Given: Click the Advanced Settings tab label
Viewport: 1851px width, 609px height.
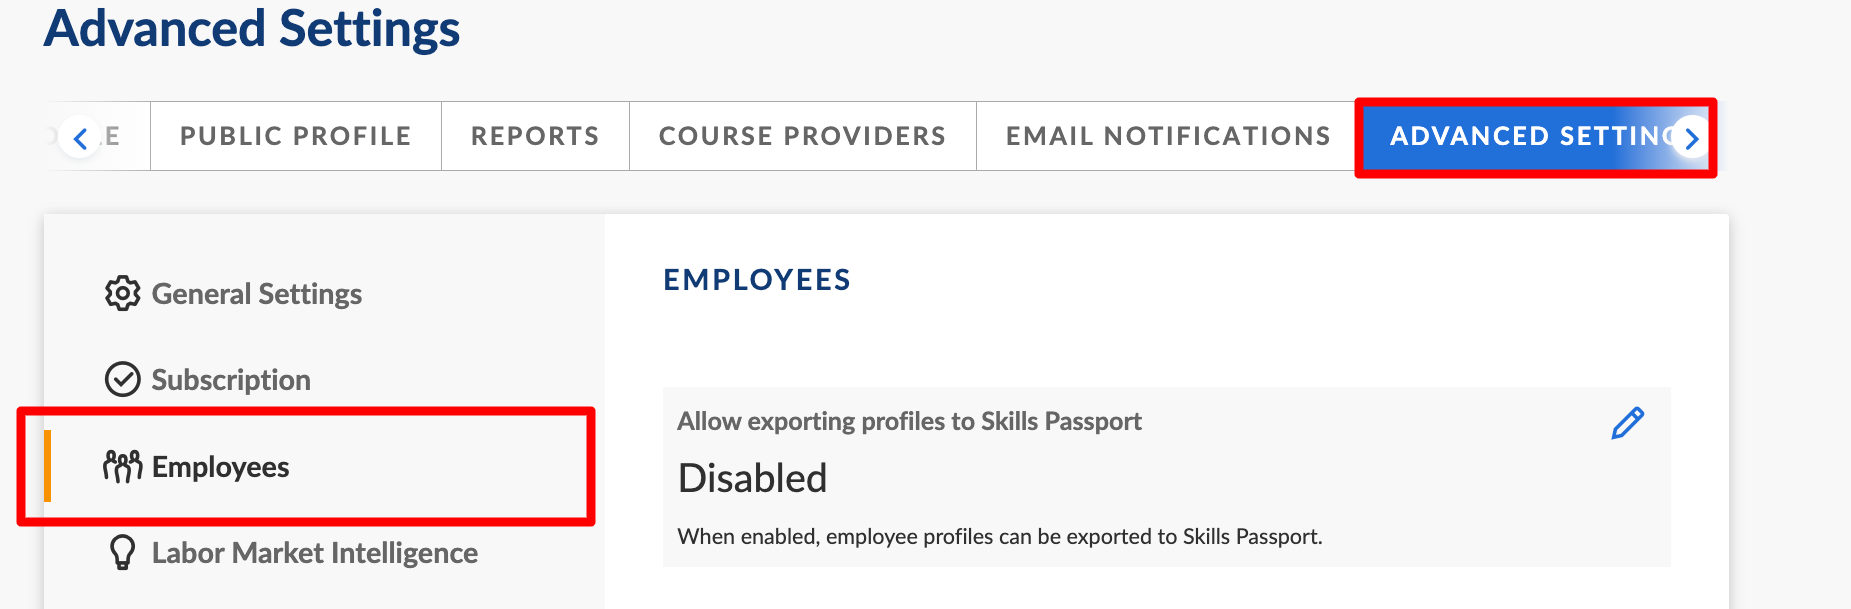Looking at the screenshot, I should click(x=1525, y=136).
